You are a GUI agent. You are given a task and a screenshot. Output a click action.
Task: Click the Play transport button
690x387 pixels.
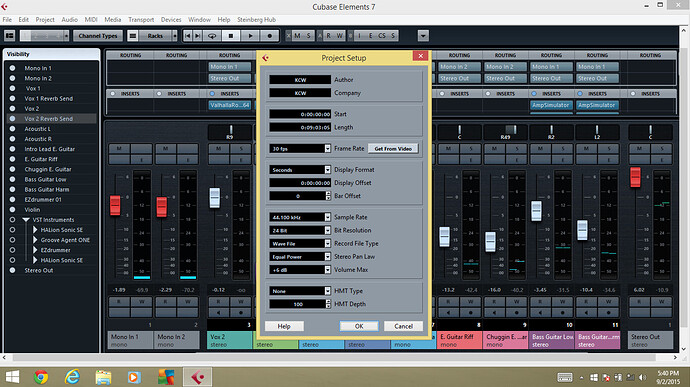pyautogui.click(x=250, y=36)
